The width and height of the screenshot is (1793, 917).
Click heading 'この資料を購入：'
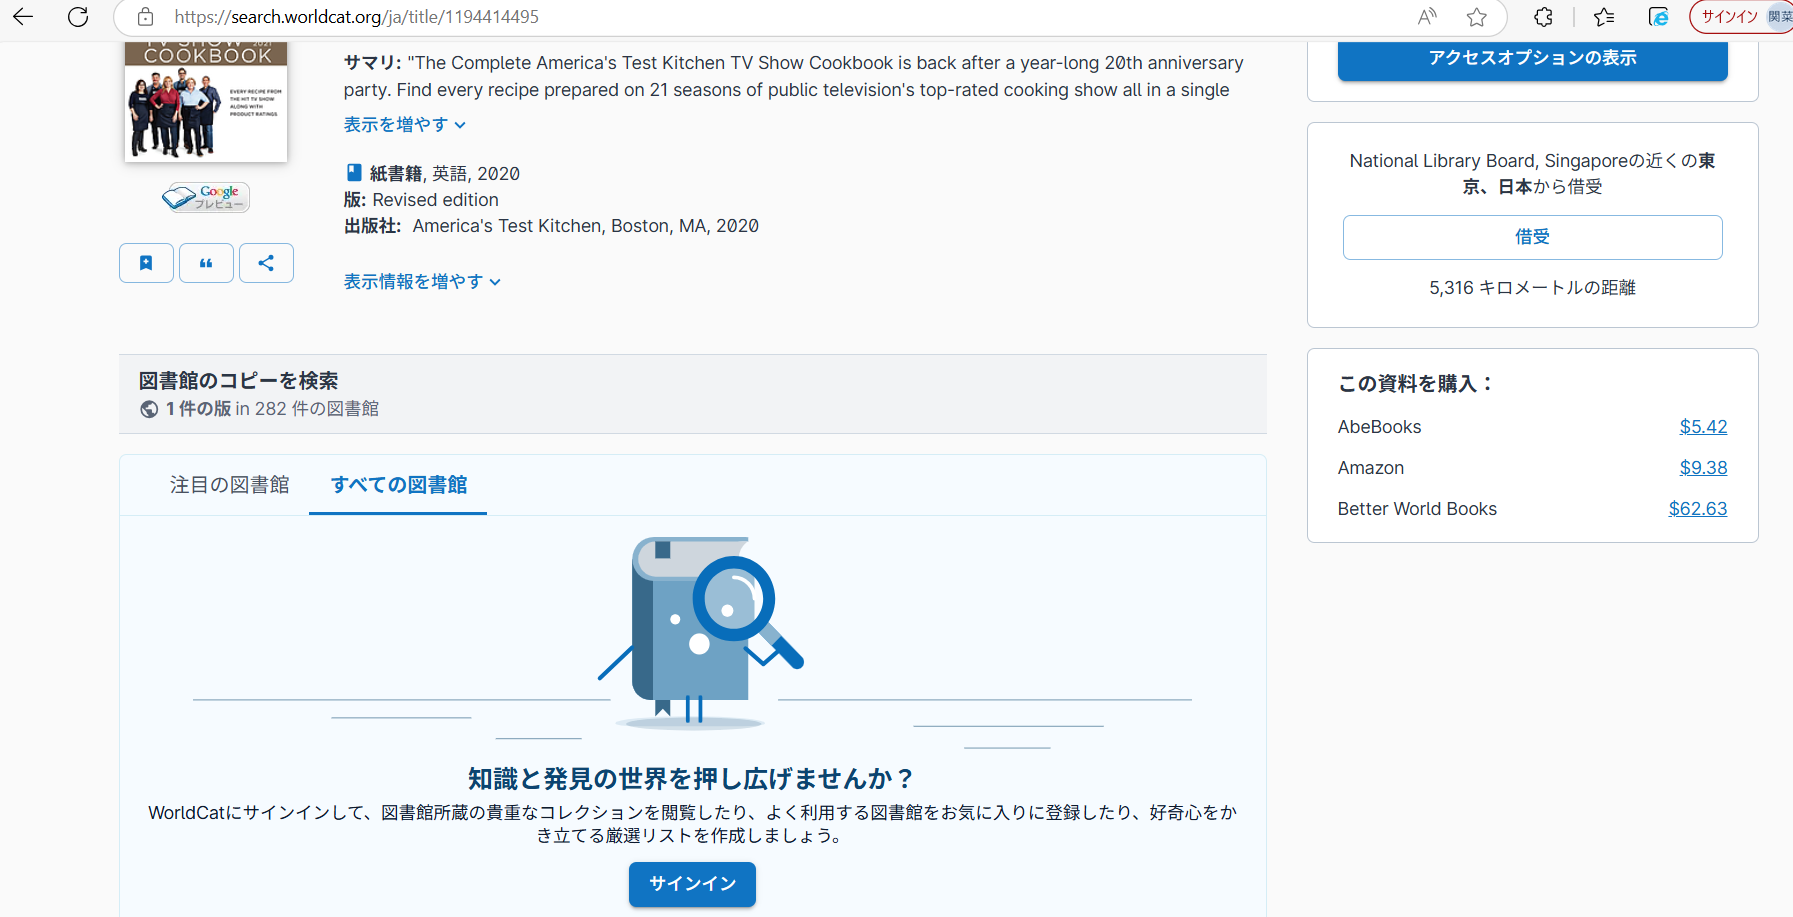click(x=1416, y=384)
